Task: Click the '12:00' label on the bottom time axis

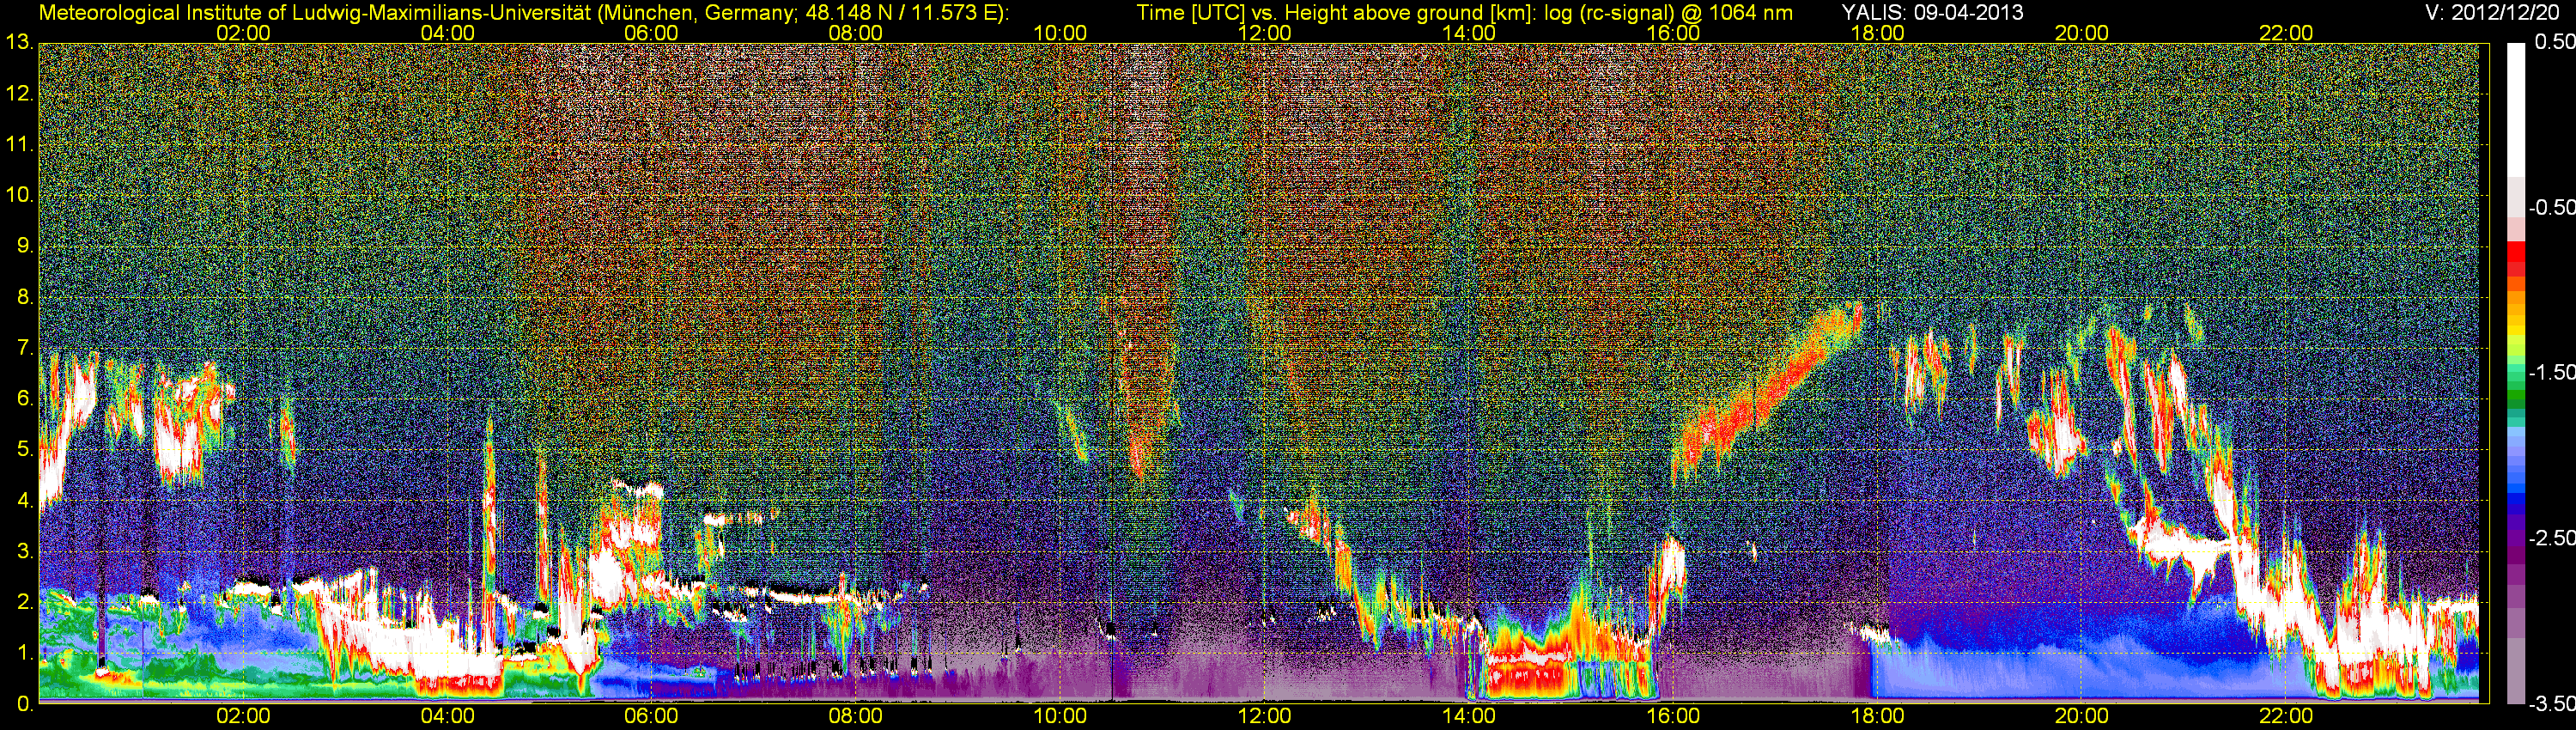Action: (x=1264, y=716)
